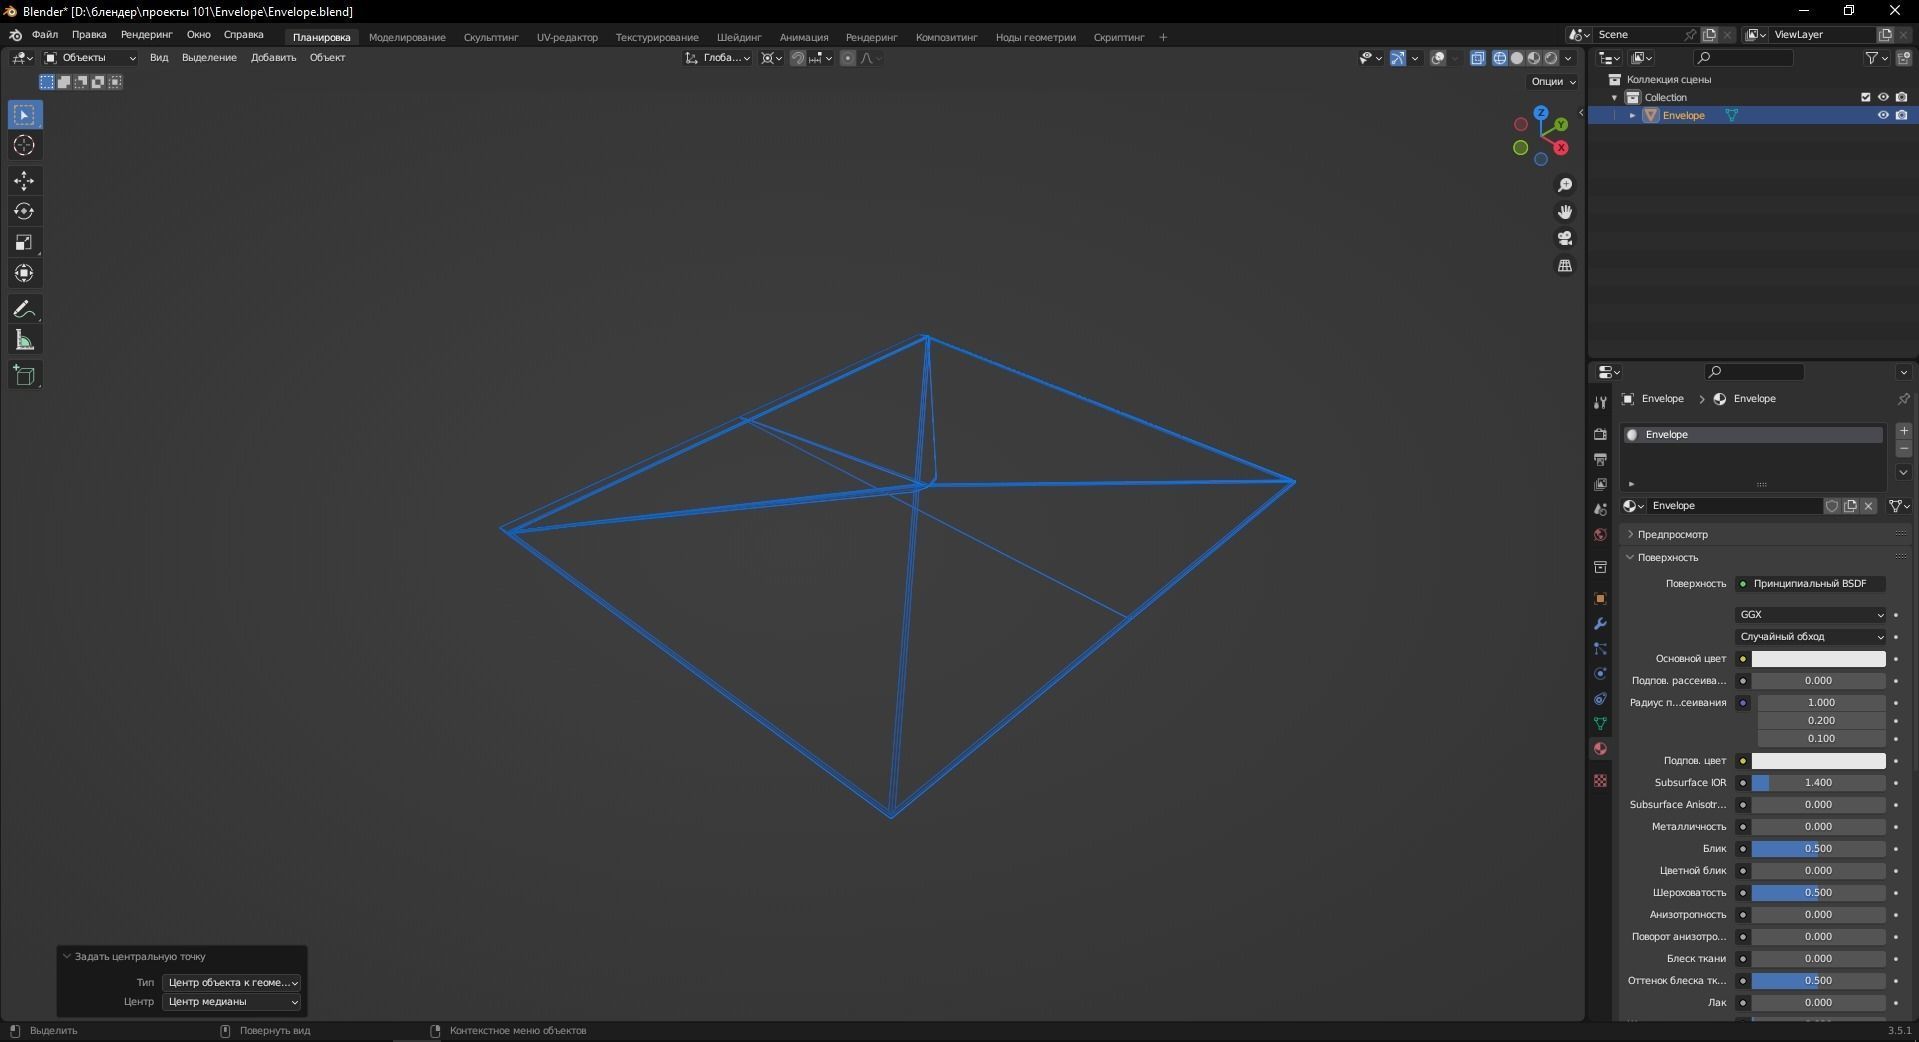Choose the Measure tool
1919x1042 pixels.
click(x=25, y=341)
